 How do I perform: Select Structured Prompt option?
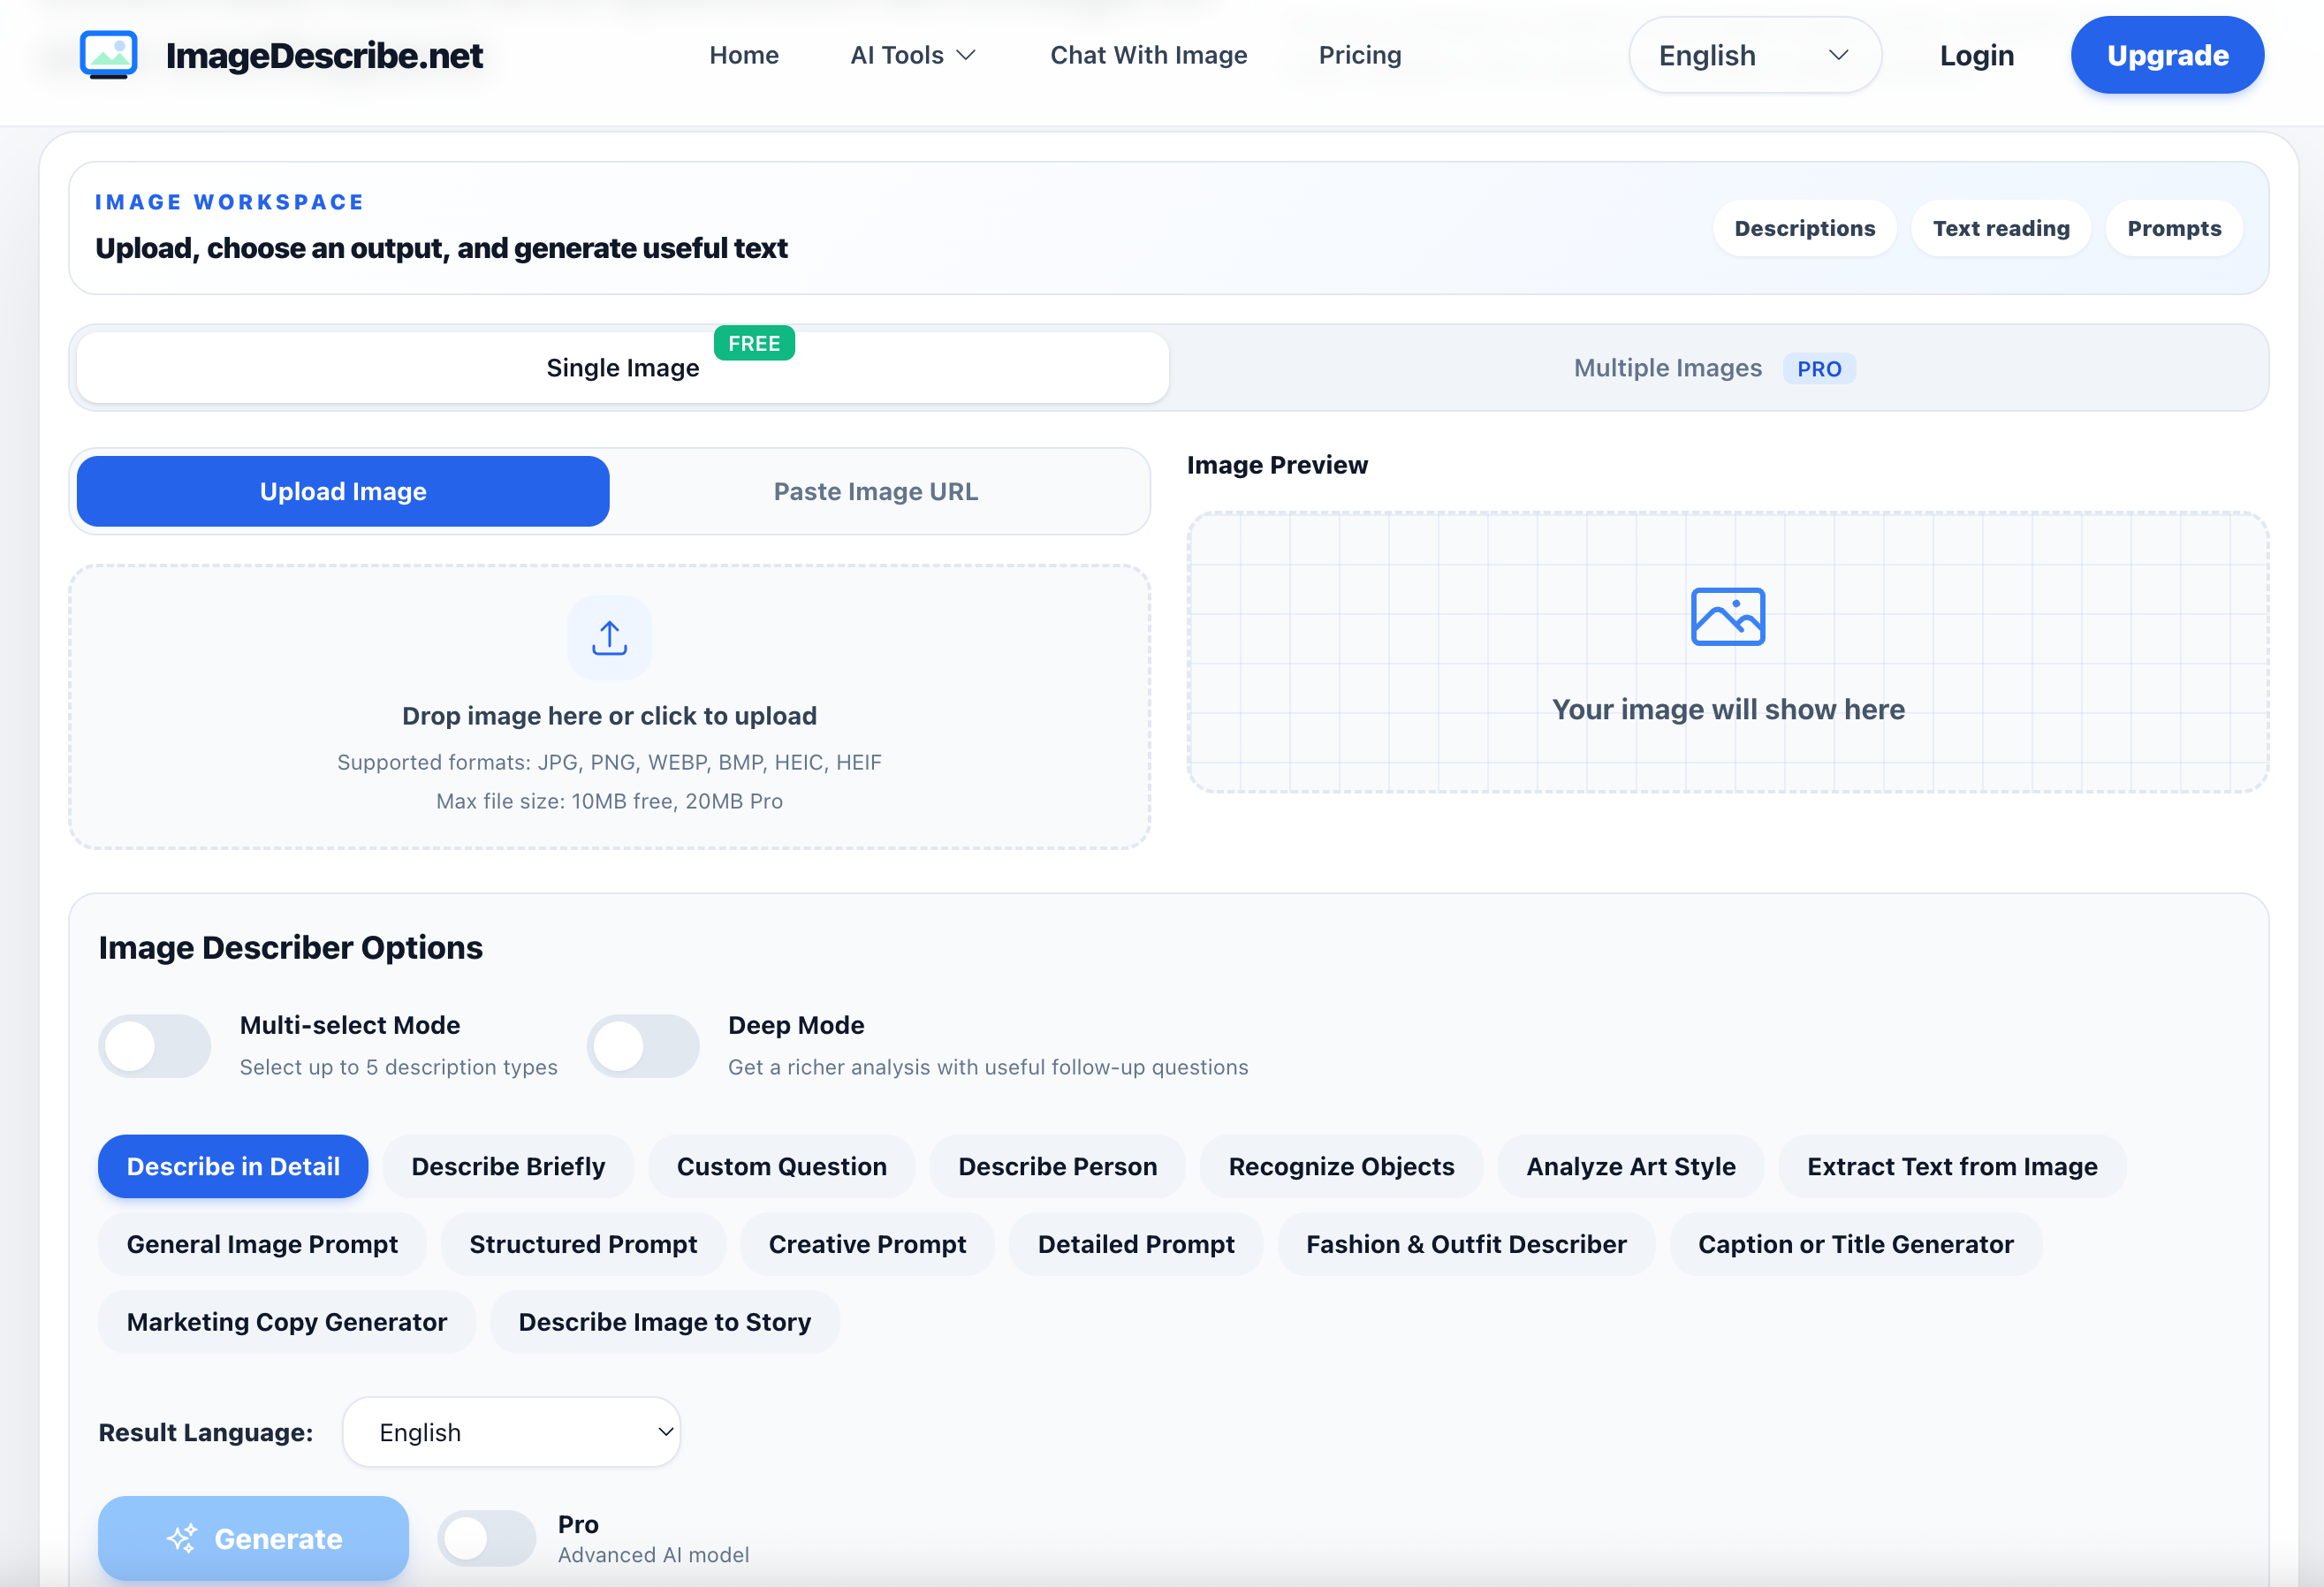[x=583, y=1244]
